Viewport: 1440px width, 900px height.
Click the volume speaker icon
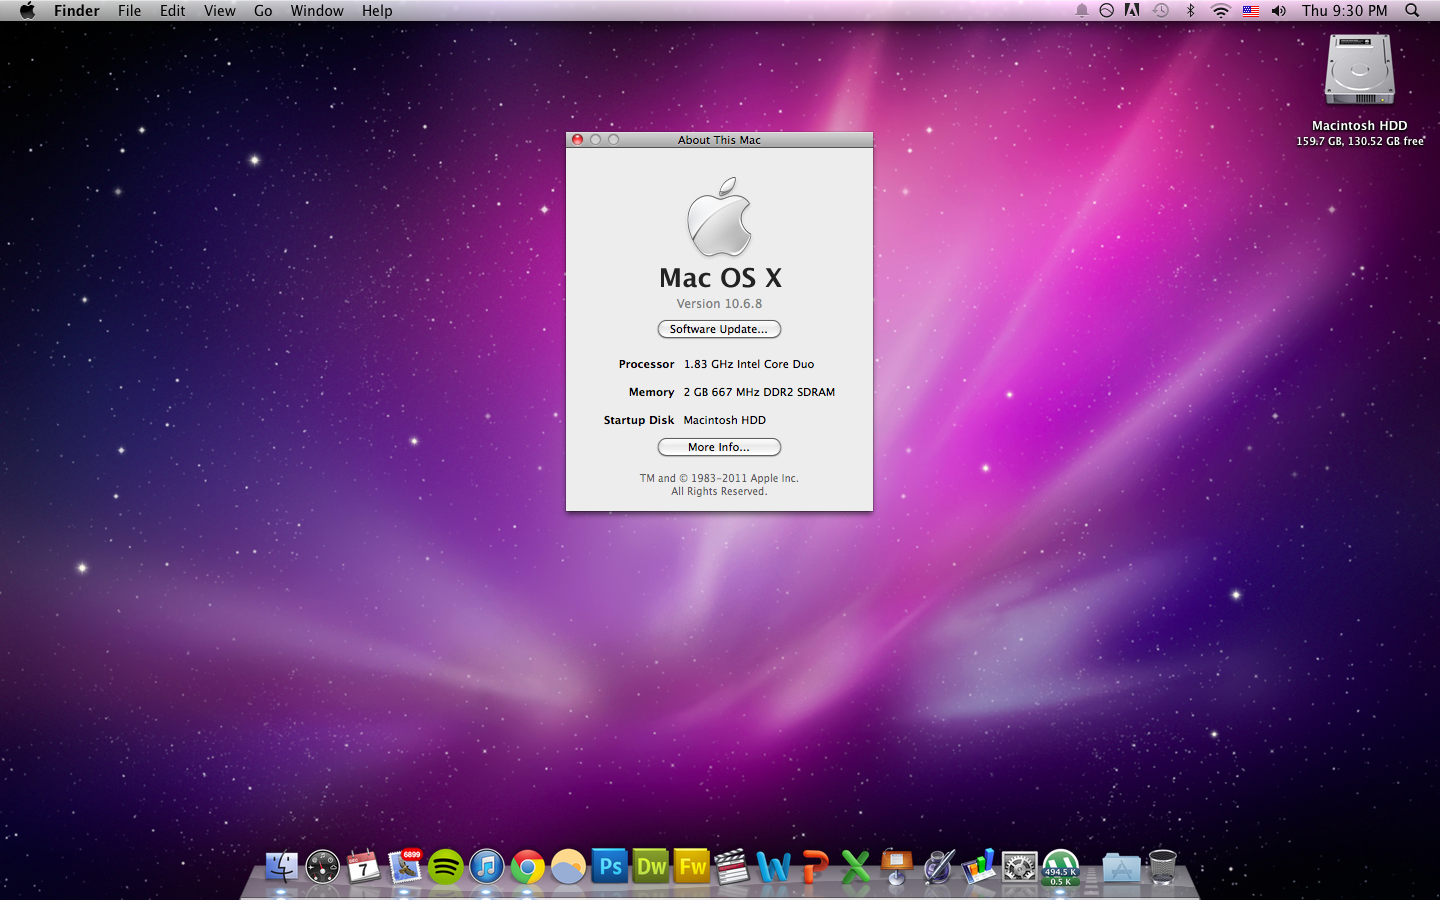pos(1279,10)
